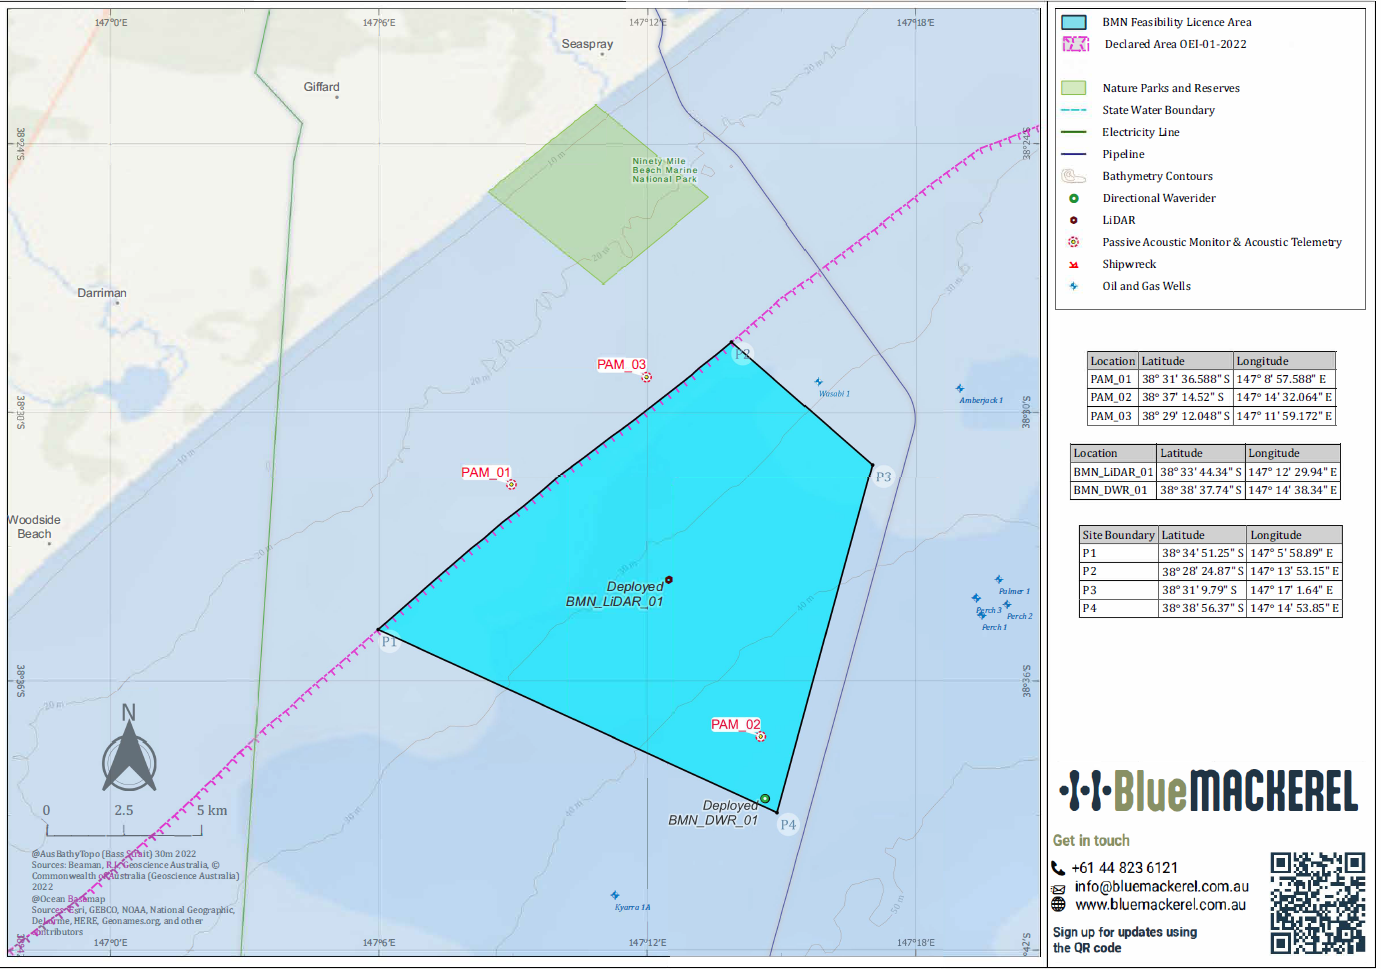Image resolution: width=1381 pixels, height=969 pixels.
Task: Click the Electricity Line green line sample
Action: [1074, 132]
